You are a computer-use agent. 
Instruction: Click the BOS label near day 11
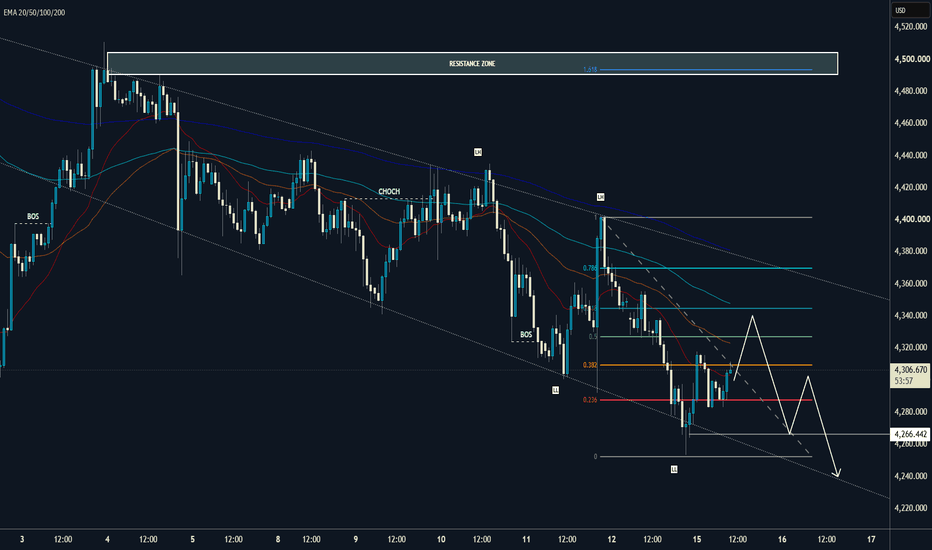[526, 335]
